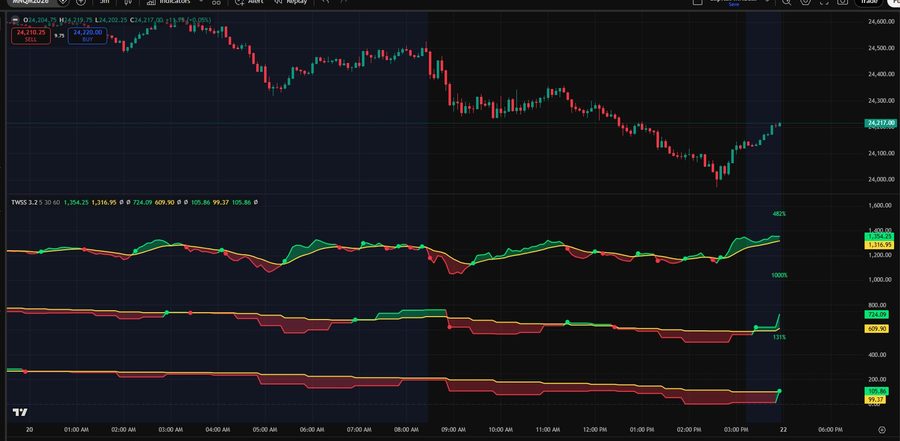Click the 1,600.00 indicator scale label
Image resolution: width=900 pixels, height=441 pixels.
coord(881,205)
